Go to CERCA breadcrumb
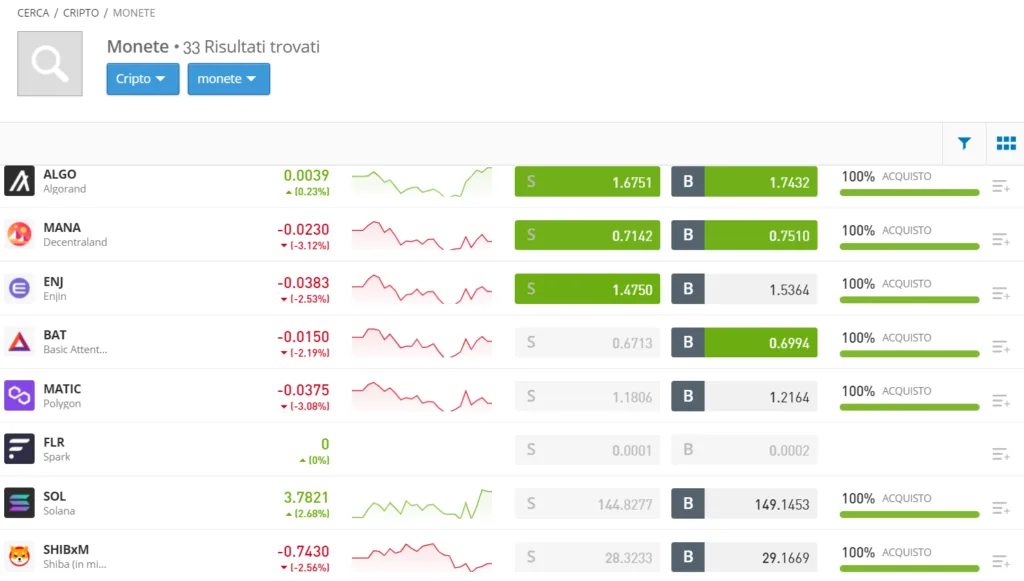The height and width of the screenshot is (581, 1024). (33, 13)
